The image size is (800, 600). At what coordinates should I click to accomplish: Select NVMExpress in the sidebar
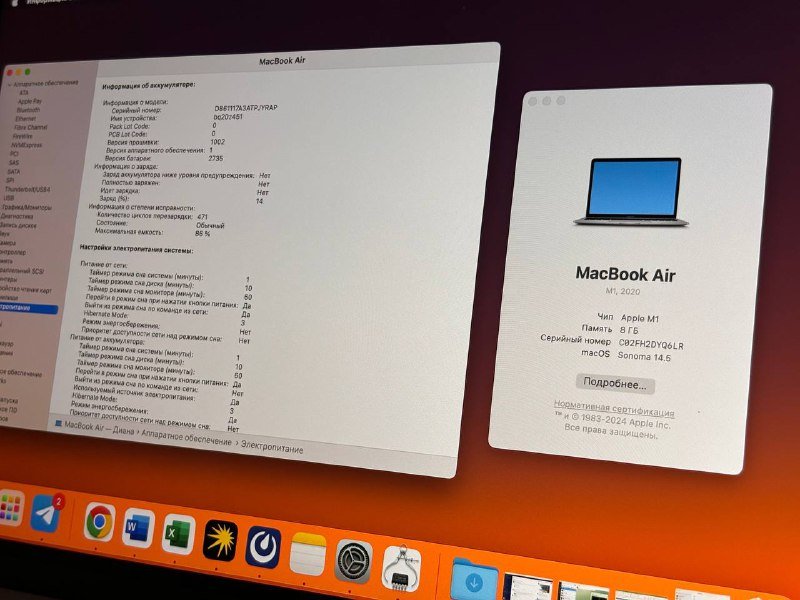point(27,144)
